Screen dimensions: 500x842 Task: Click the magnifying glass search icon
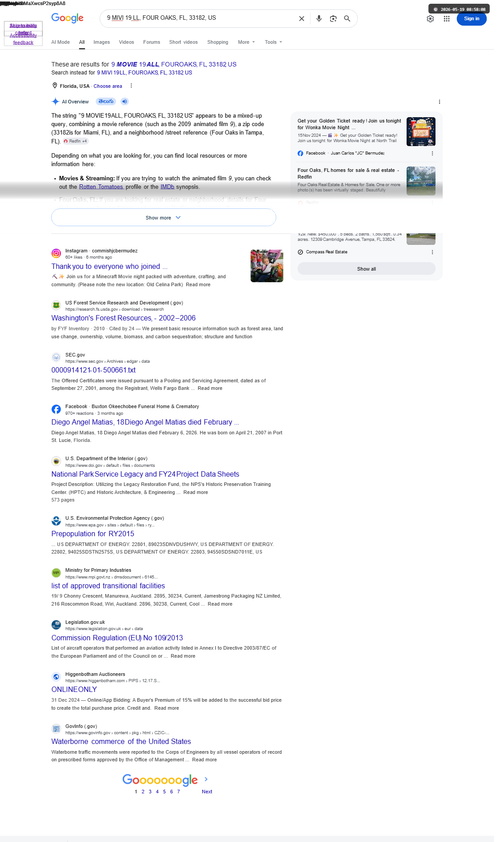click(347, 18)
